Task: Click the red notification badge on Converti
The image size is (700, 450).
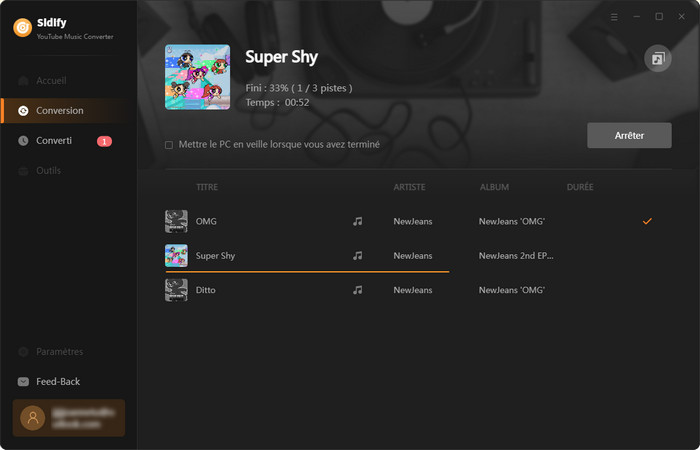Action: click(x=104, y=141)
